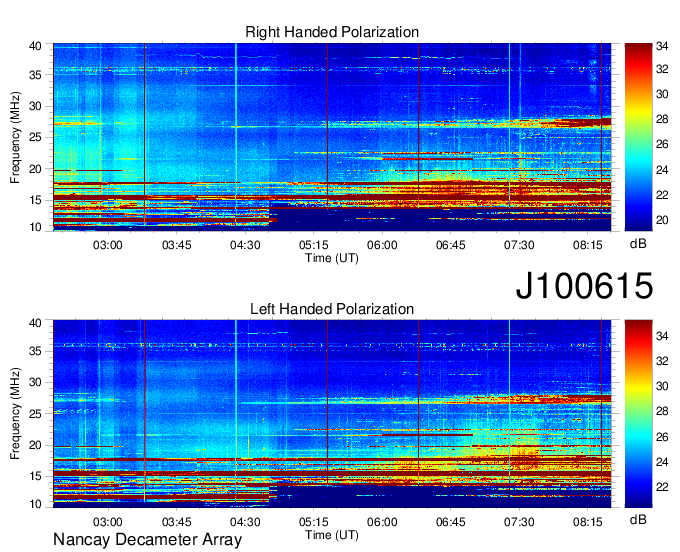This screenshot has height=552, width=680.
Task: Click the 'Left Handed Polarization' title
Action: (x=332, y=309)
